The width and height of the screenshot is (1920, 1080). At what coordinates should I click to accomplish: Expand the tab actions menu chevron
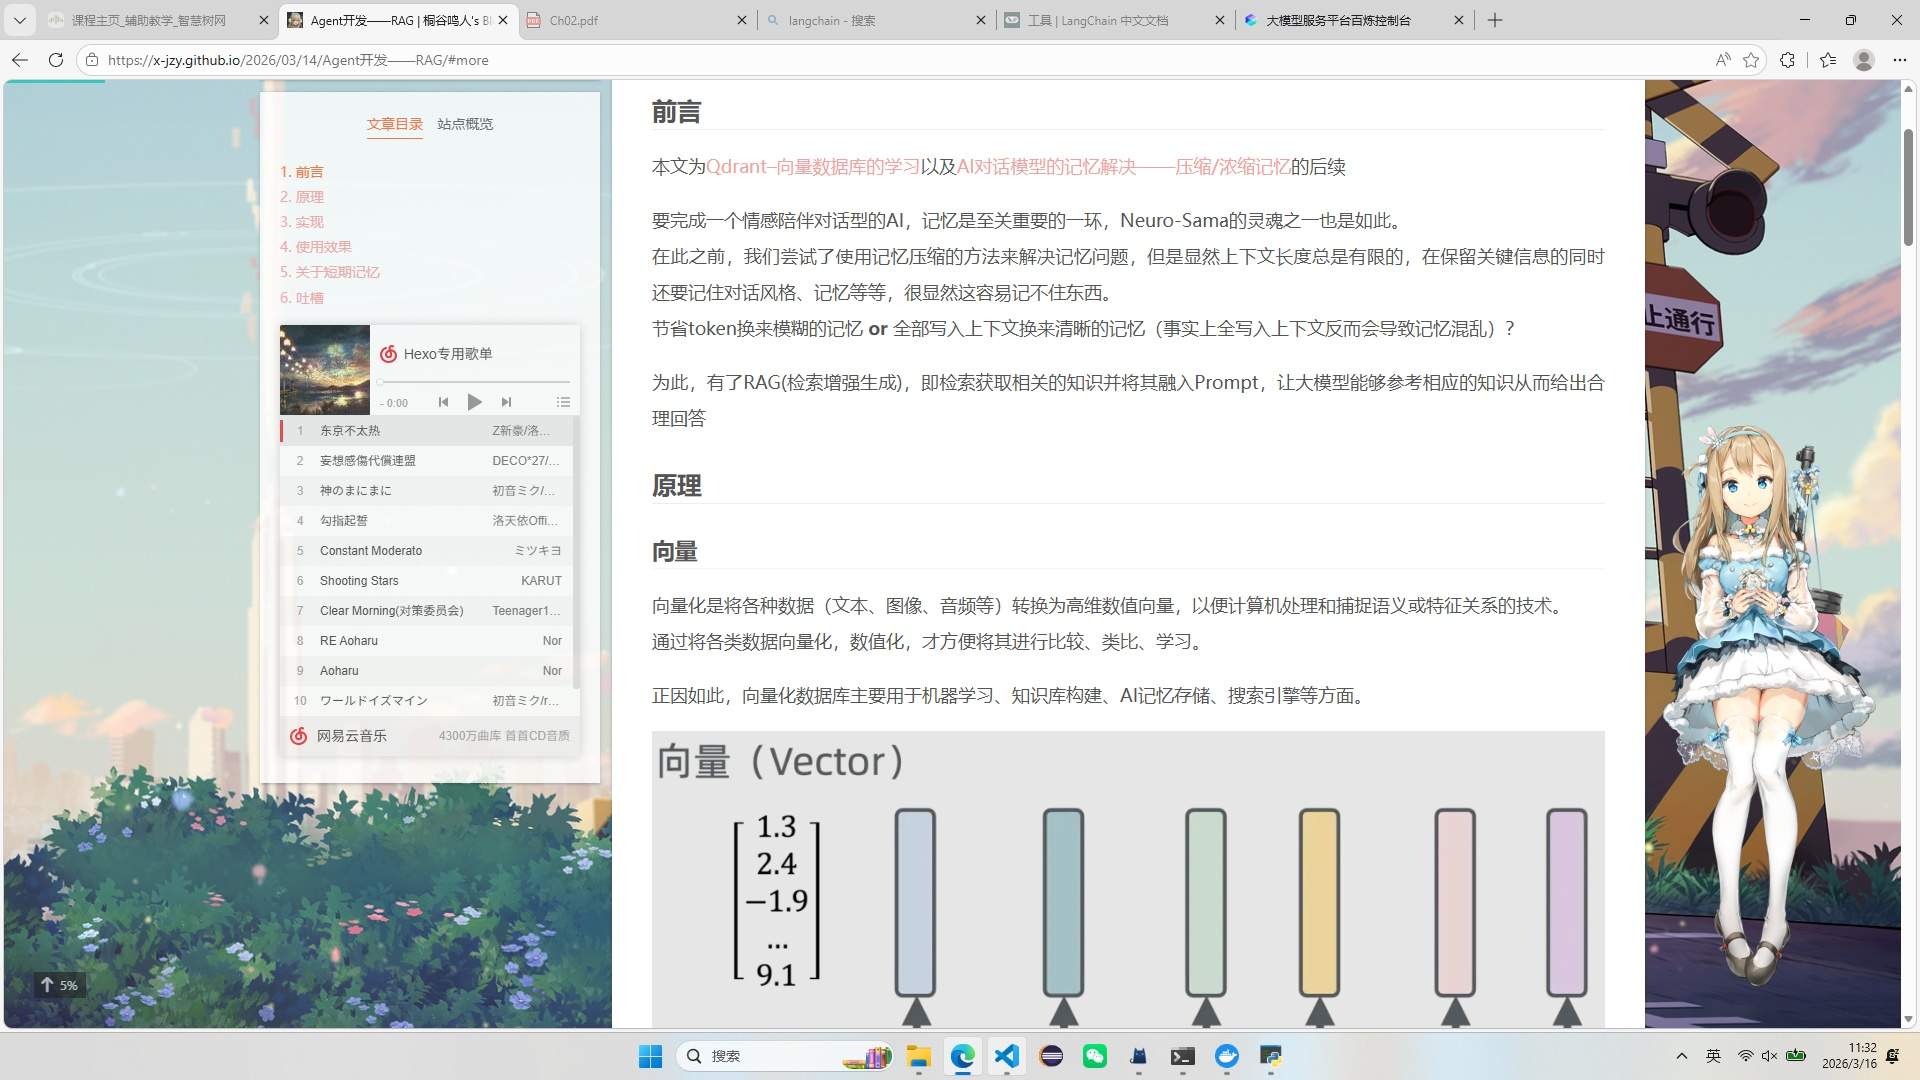[x=20, y=20]
